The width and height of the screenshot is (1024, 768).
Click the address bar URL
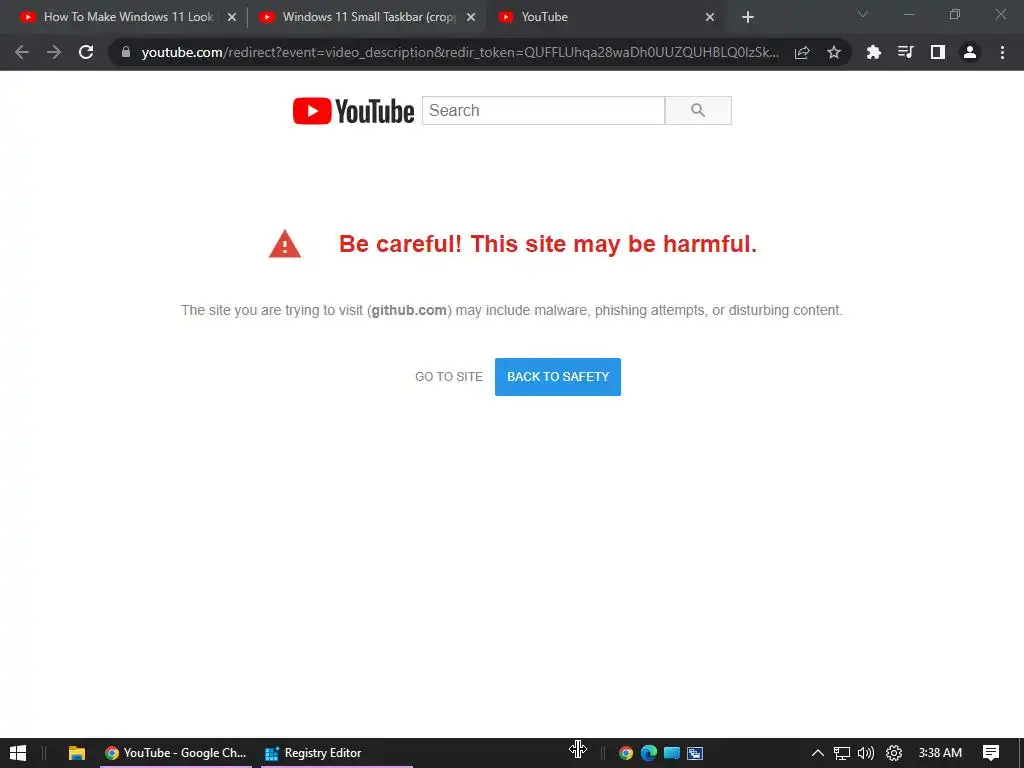(460, 52)
